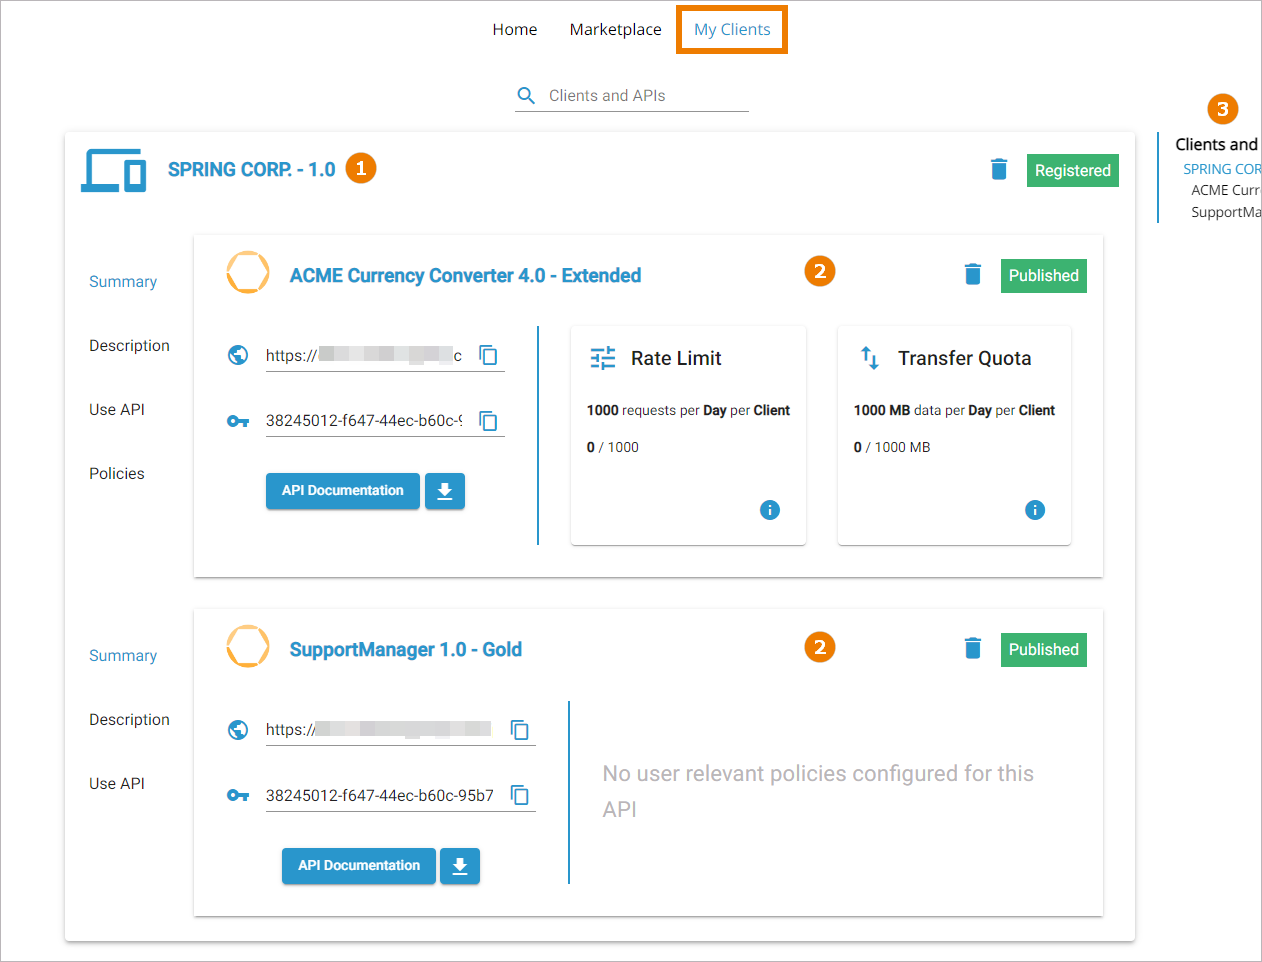Delete the SPRING CORP. client via trash icon

point(998,169)
